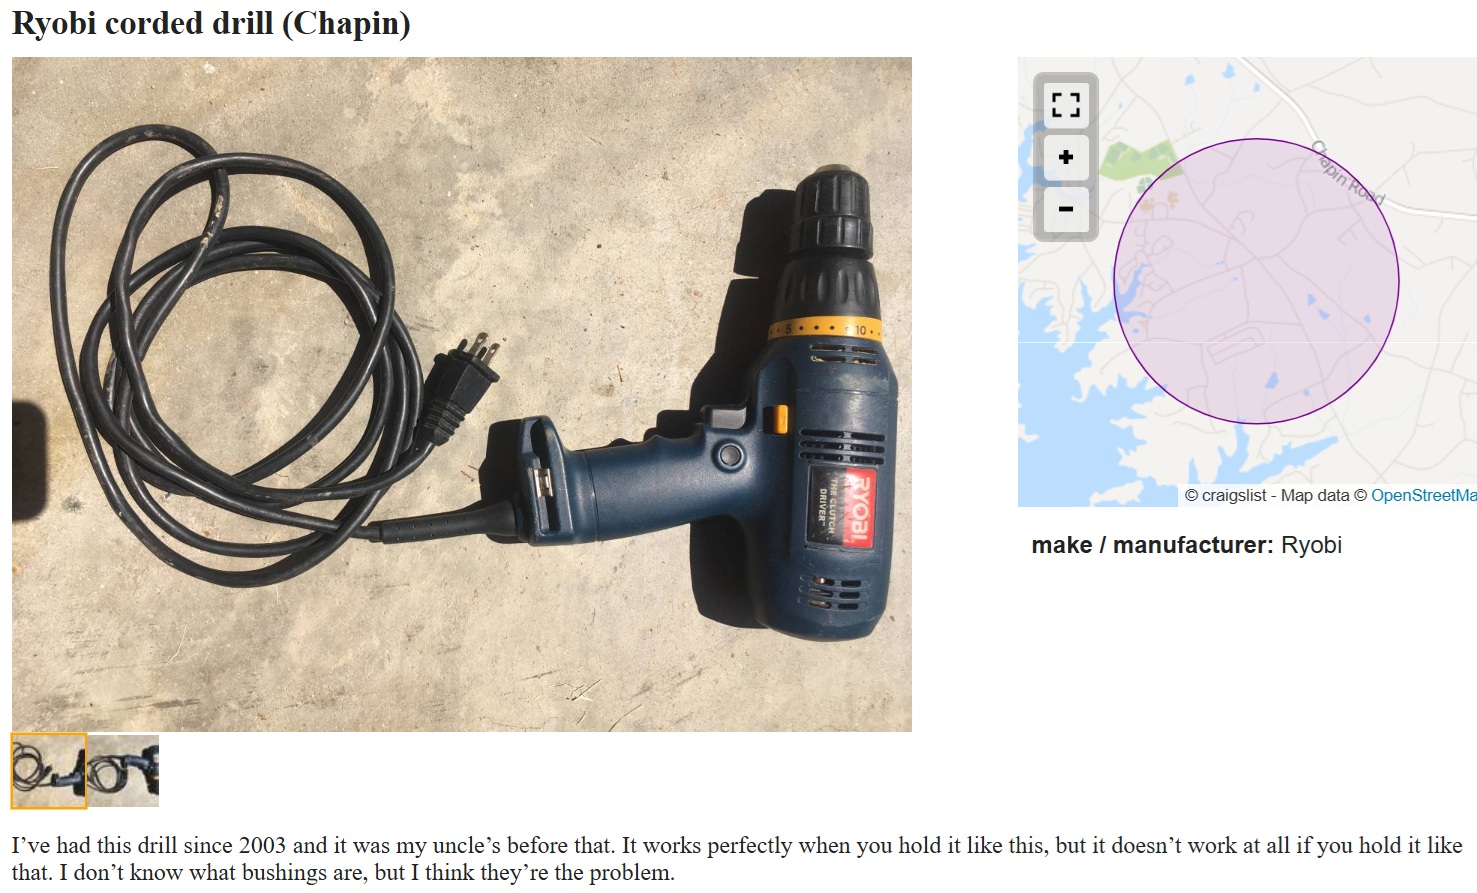Click the Ryobi manufacturer value
This screenshot has width=1477, height=893.
point(1311,545)
